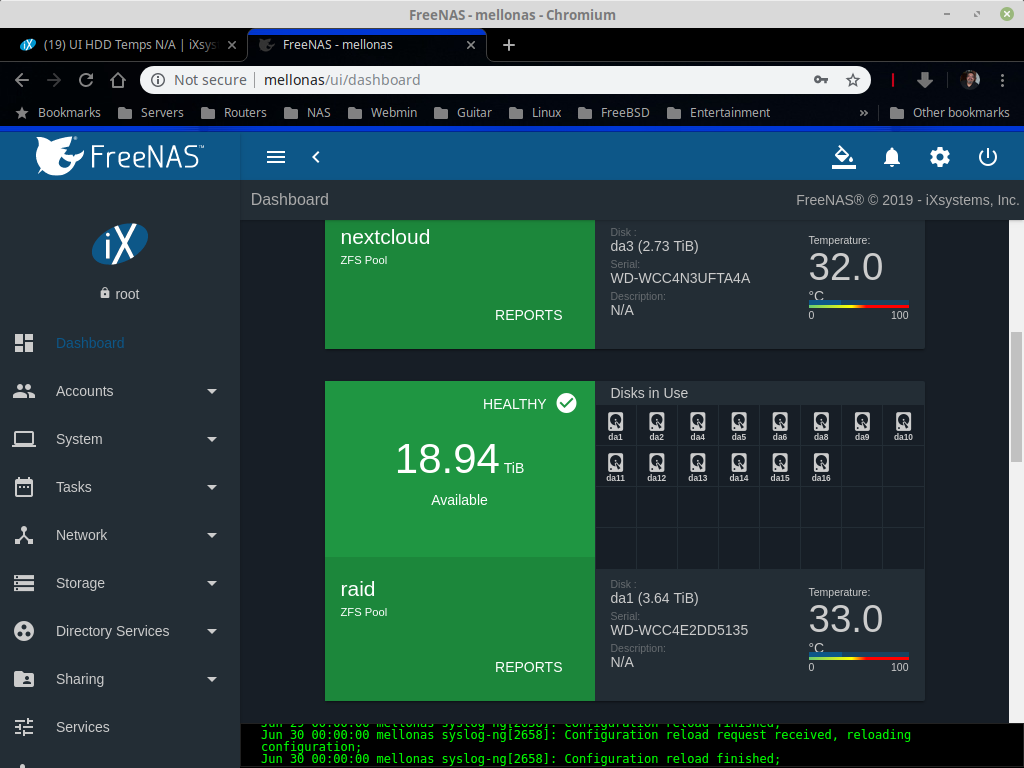Expand the Accounts menu
The height and width of the screenshot is (768, 1024).
[120, 391]
